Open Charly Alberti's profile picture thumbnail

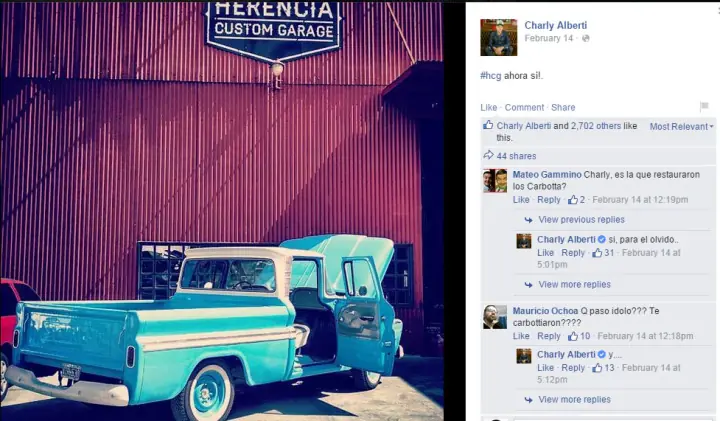pos(499,37)
